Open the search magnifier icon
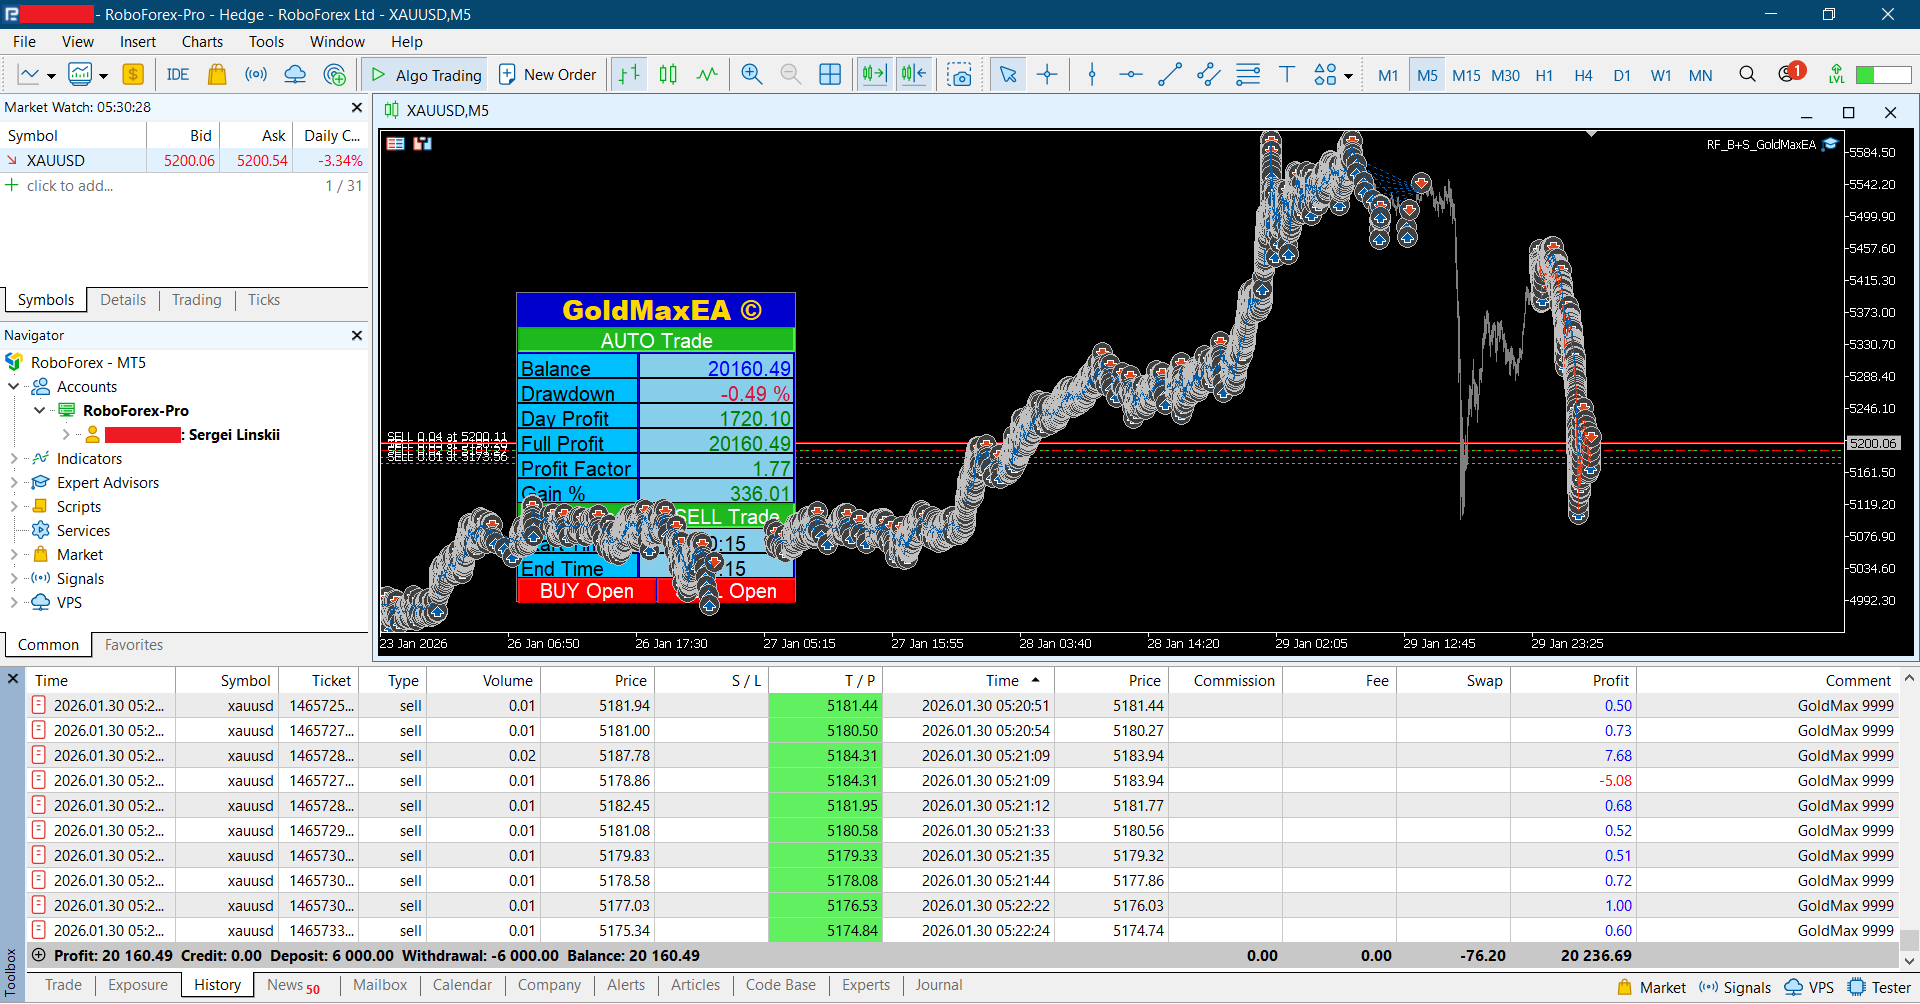 point(1747,74)
